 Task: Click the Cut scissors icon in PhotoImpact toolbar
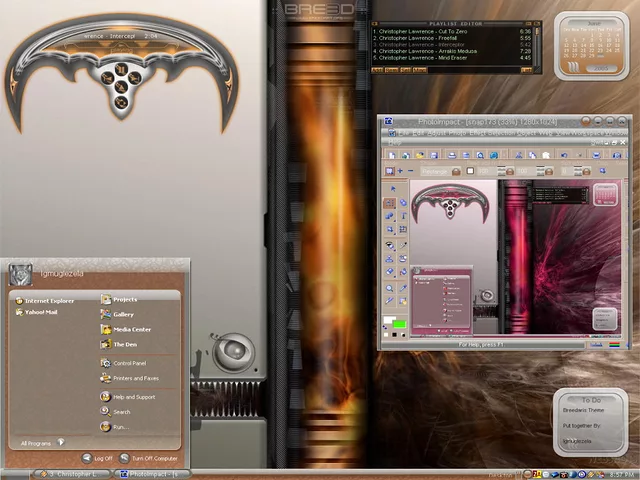pyautogui.click(x=518, y=155)
